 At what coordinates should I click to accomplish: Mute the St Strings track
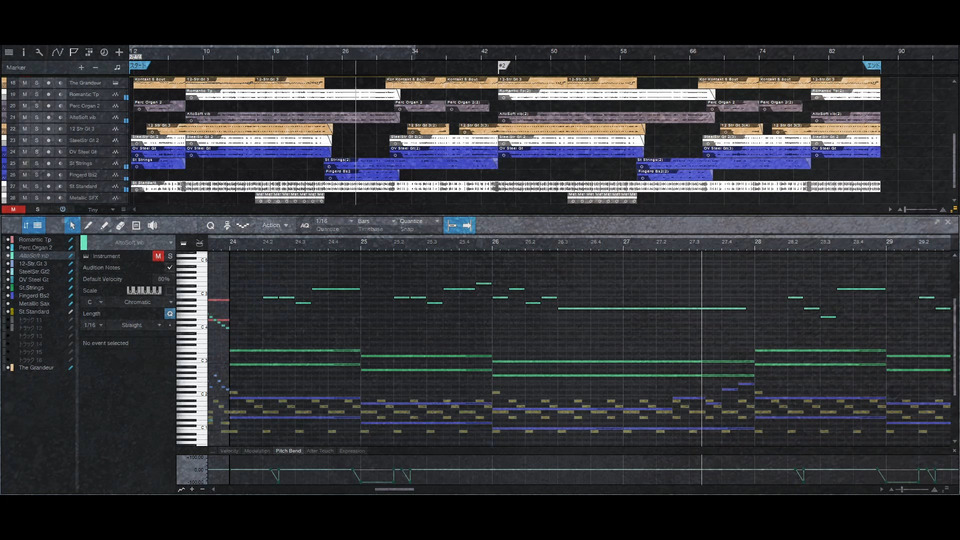[25, 163]
